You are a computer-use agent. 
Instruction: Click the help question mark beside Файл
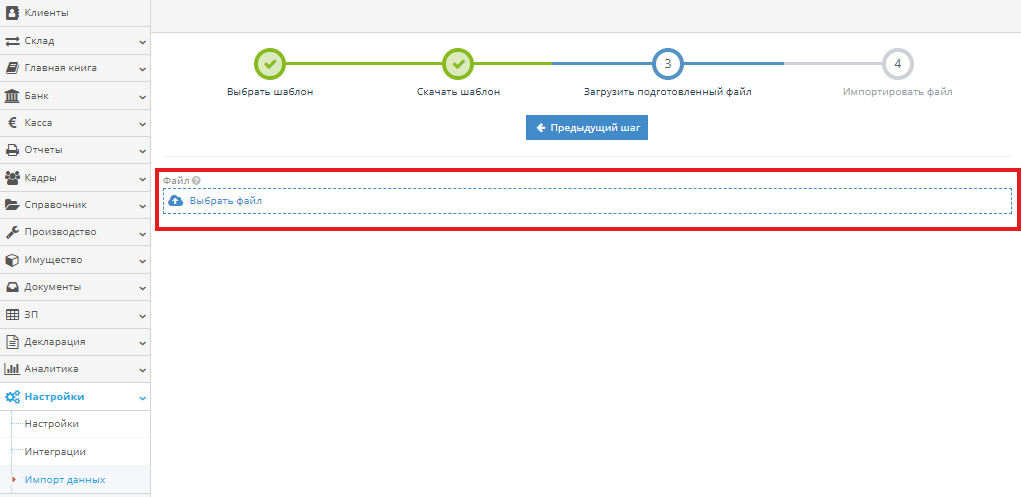click(x=197, y=181)
